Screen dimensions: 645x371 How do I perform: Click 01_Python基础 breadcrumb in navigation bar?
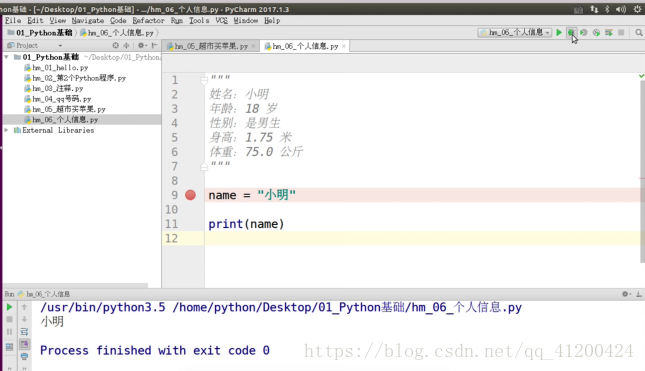(x=40, y=32)
